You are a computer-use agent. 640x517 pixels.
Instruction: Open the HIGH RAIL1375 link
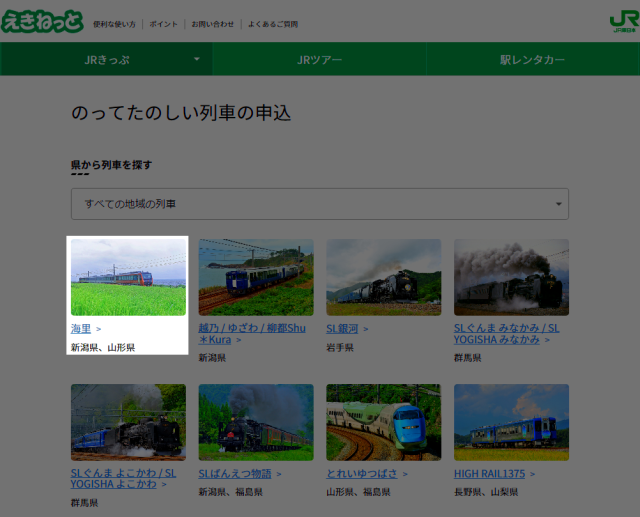tap(489, 473)
